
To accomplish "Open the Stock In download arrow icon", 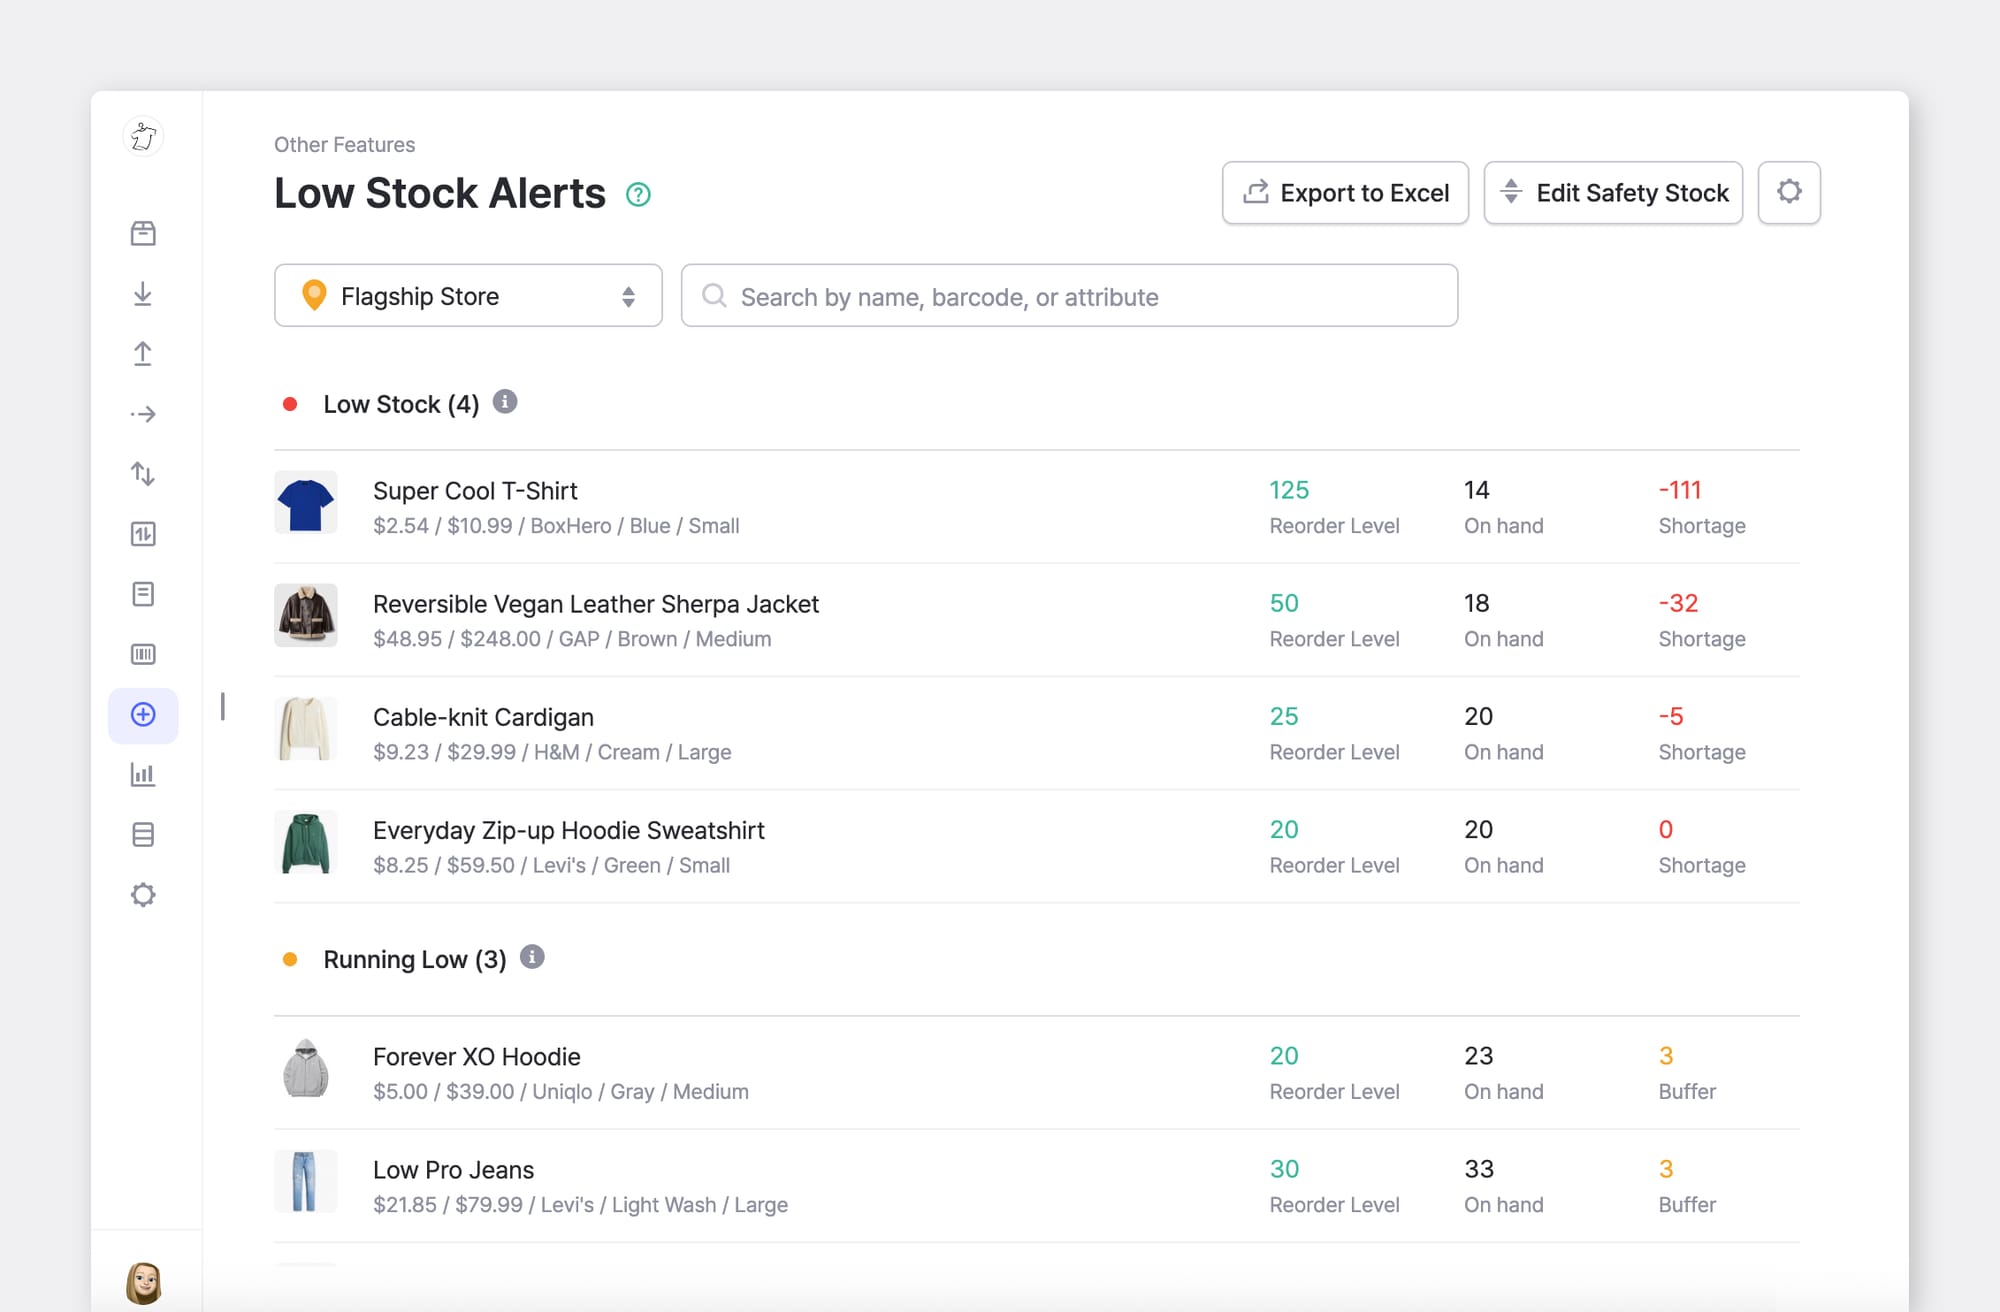I will coord(143,293).
